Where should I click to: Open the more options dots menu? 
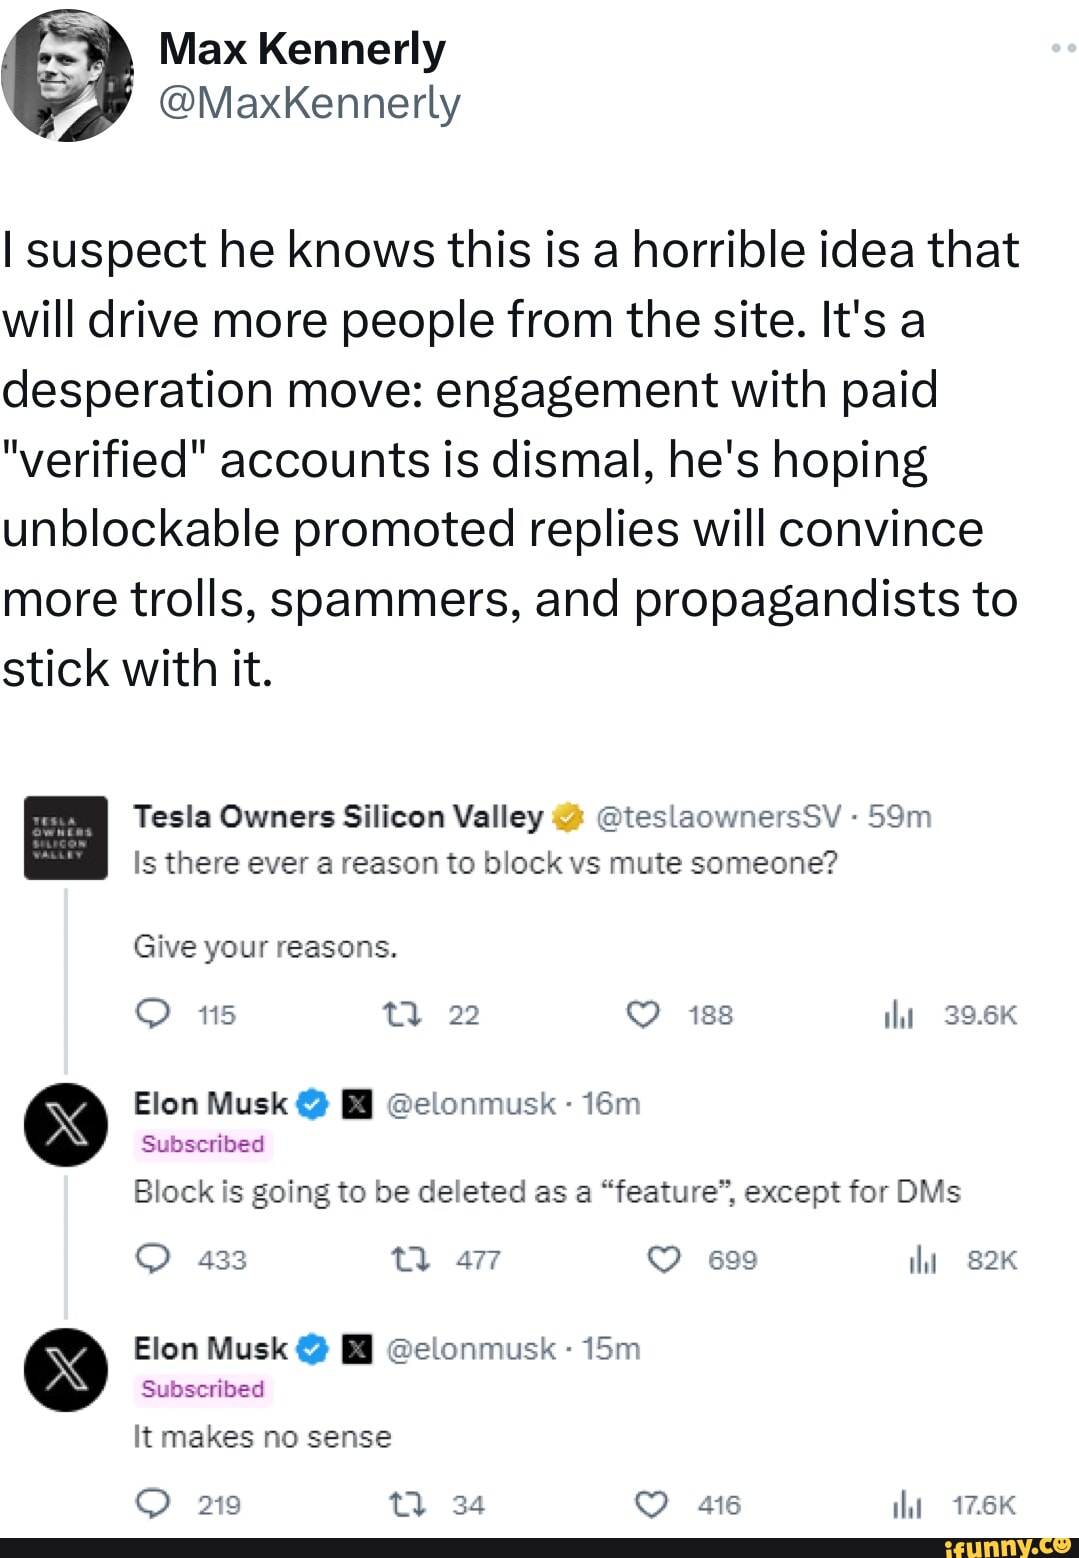[x=1063, y=47]
